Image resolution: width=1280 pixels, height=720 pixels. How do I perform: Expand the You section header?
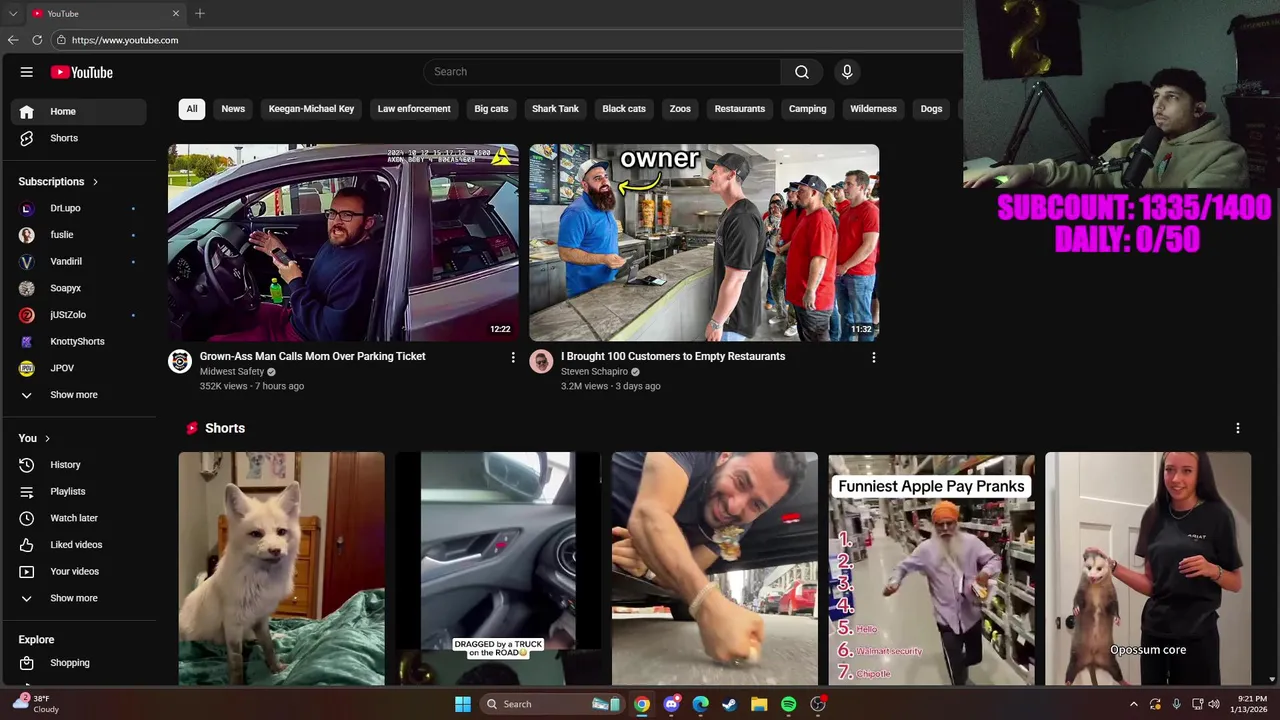pyautogui.click(x=34, y=438)
